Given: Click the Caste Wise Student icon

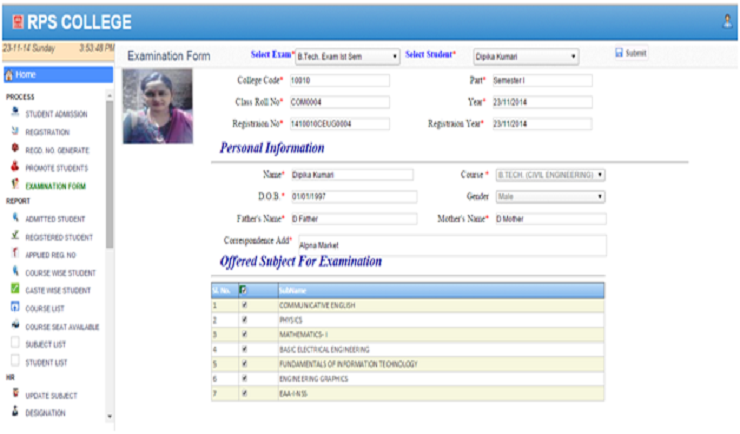Looking at the screenshot, I should (x=15, y=289).
